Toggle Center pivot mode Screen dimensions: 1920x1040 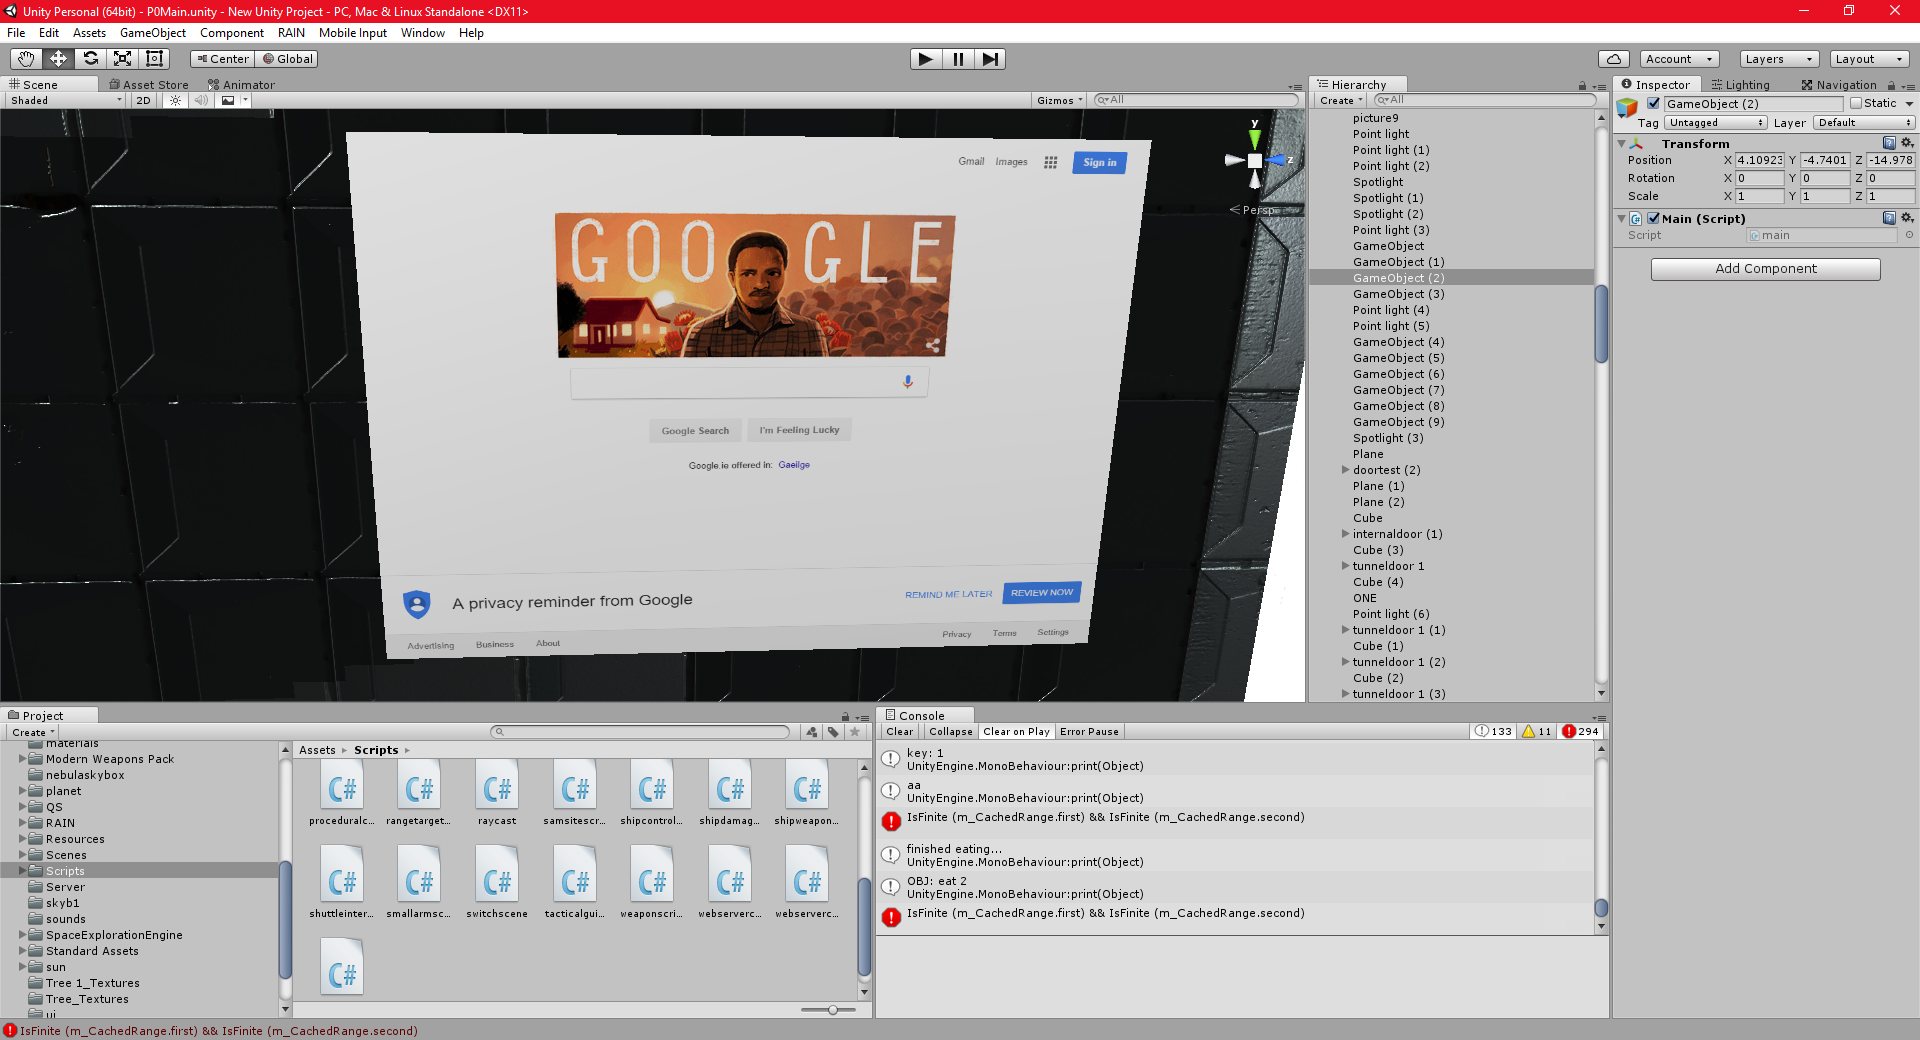222,59
